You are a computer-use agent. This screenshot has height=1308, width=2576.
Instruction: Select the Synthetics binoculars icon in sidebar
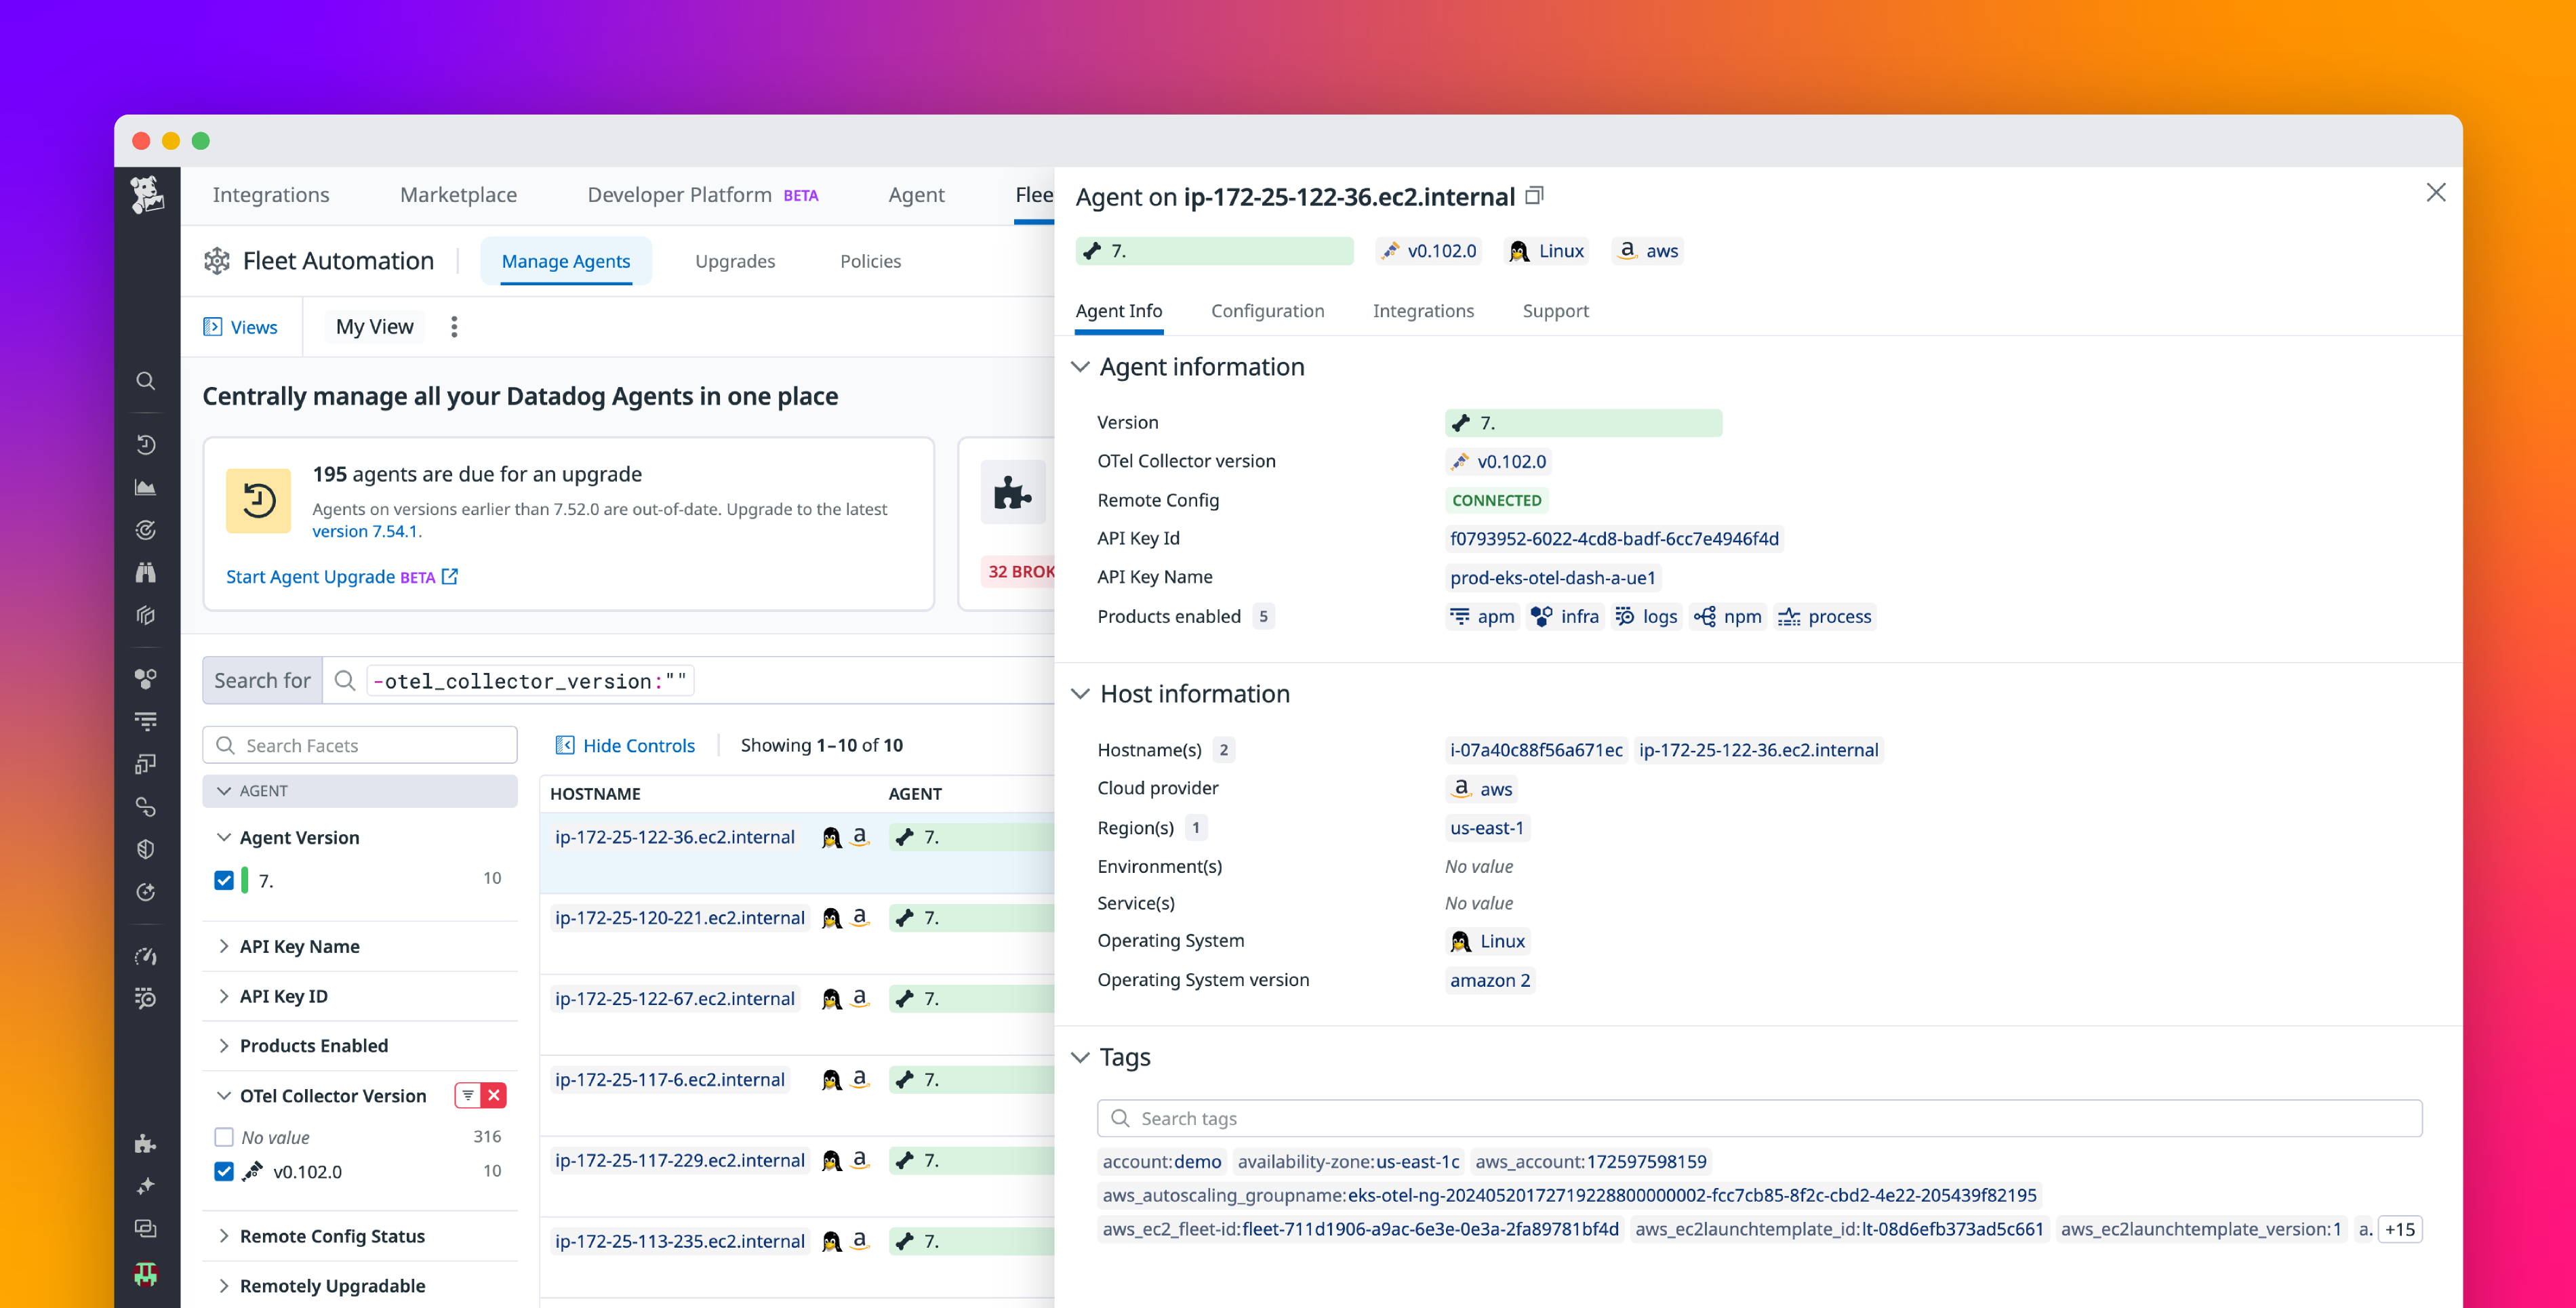pyautogui.click(x=146, y=573)
